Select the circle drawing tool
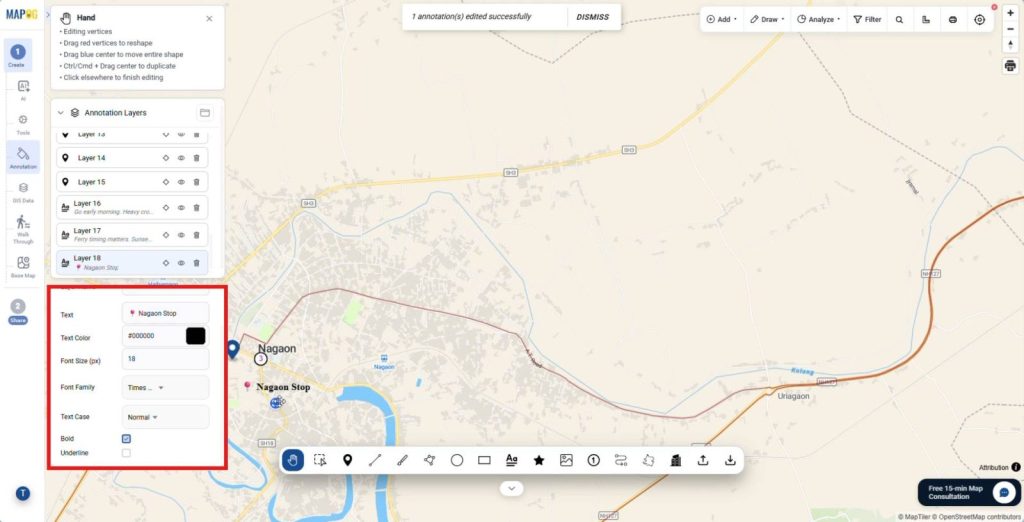The height and width of the screenshot is (522, 1024). [x=456, y=461]
